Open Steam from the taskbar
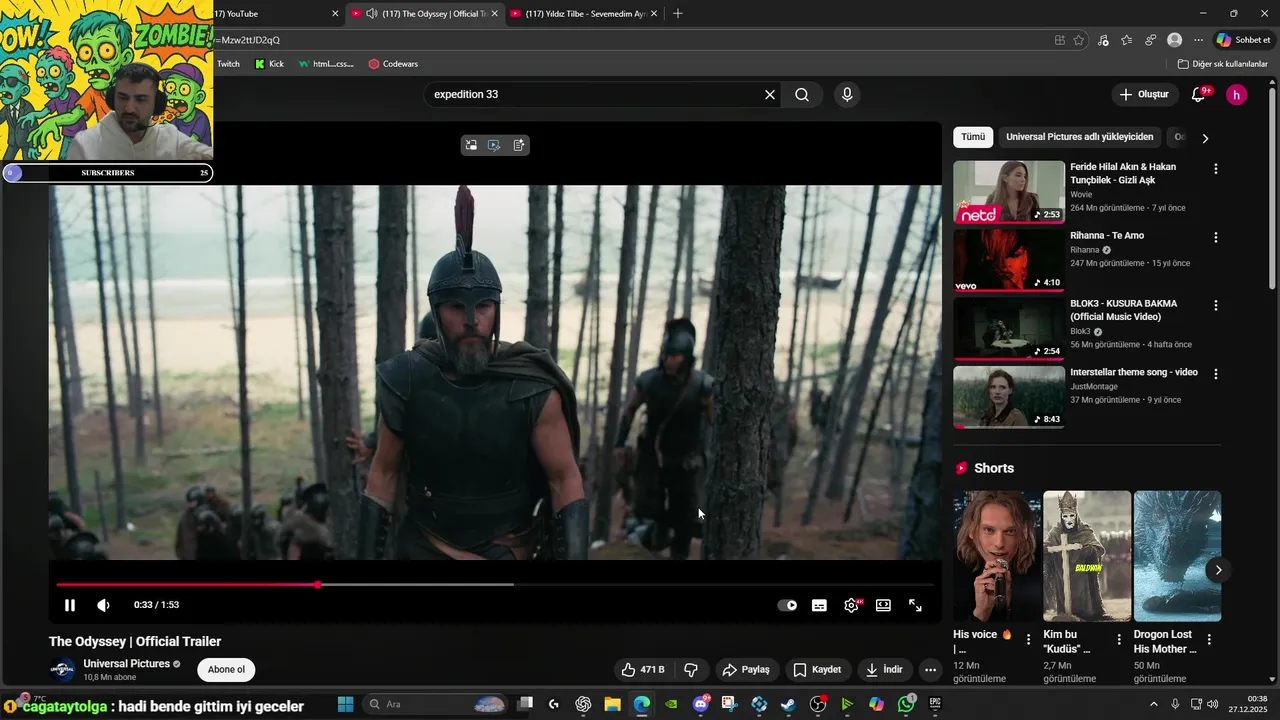The width and height of the screenshot is (1280, 720). point(788,704)
